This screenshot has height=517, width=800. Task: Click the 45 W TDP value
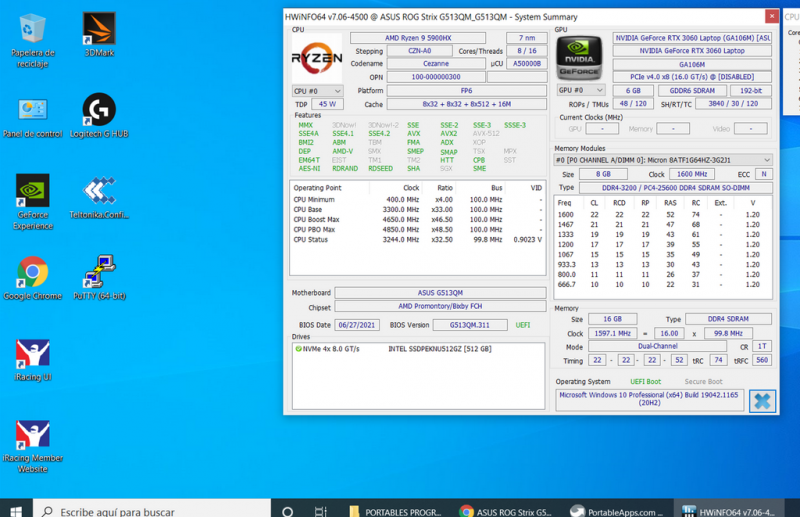click(327, 104)
